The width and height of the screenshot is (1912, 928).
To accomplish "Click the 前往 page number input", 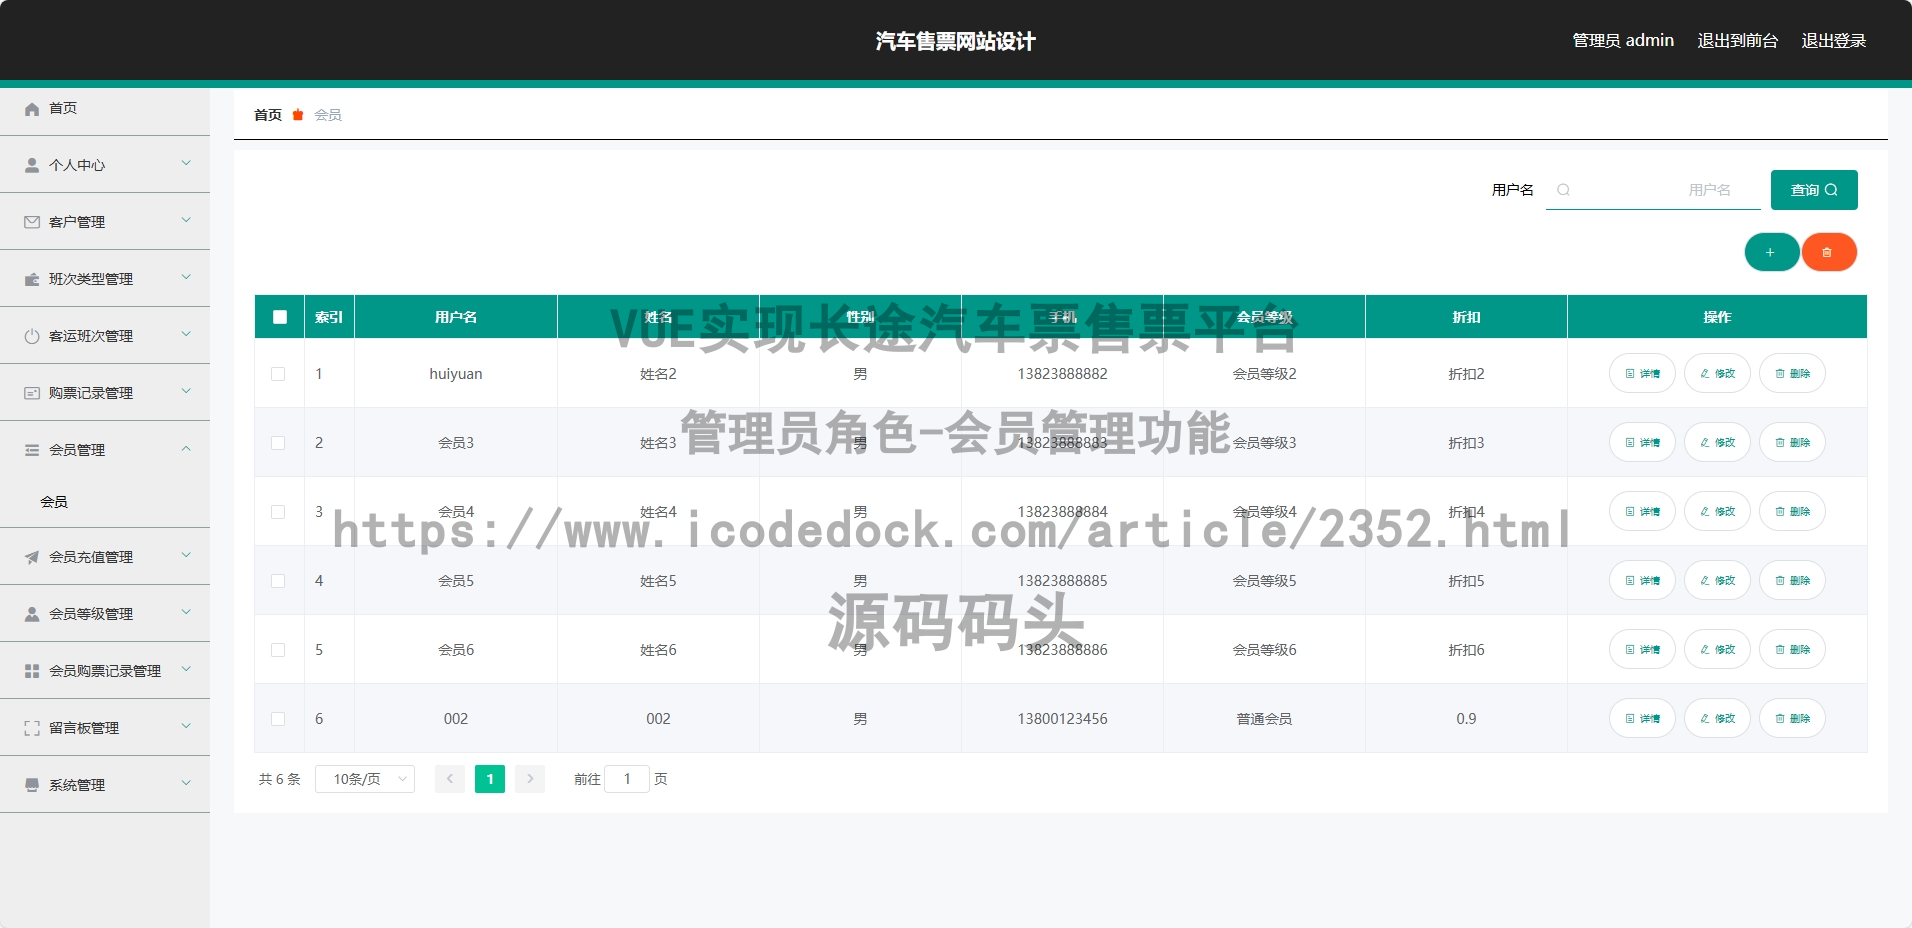I will click(627, 779).
